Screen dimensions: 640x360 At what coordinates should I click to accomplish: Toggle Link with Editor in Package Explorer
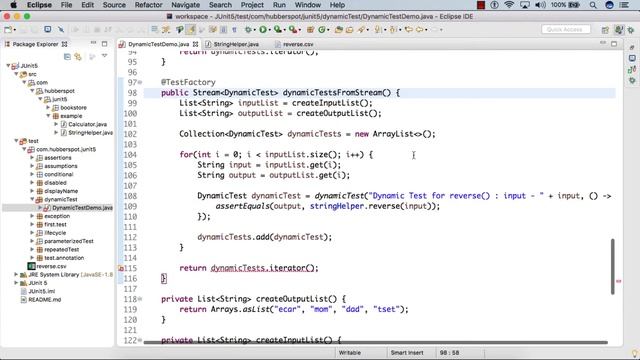pos(78,57)
